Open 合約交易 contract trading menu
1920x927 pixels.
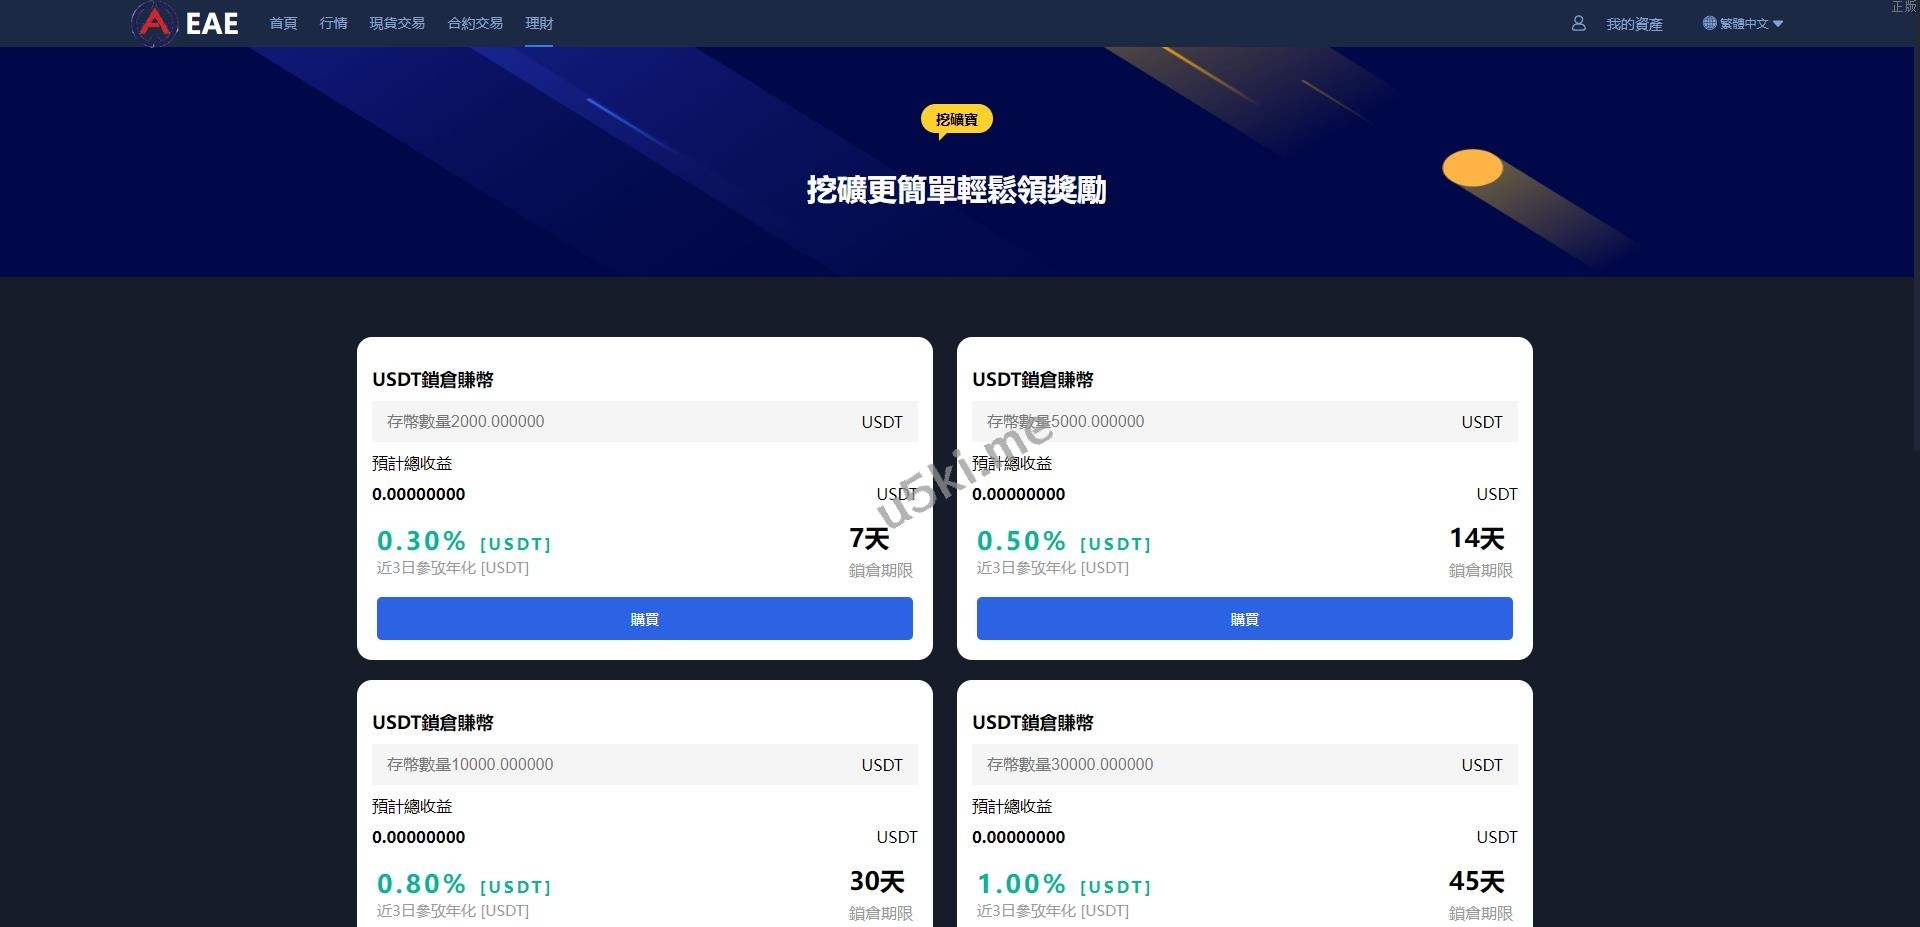tap(475, 23)
